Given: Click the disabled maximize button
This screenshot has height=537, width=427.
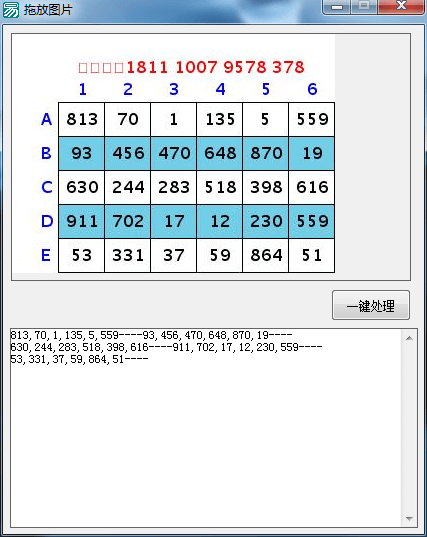Looking at the screenshot, I should point(364,6).
